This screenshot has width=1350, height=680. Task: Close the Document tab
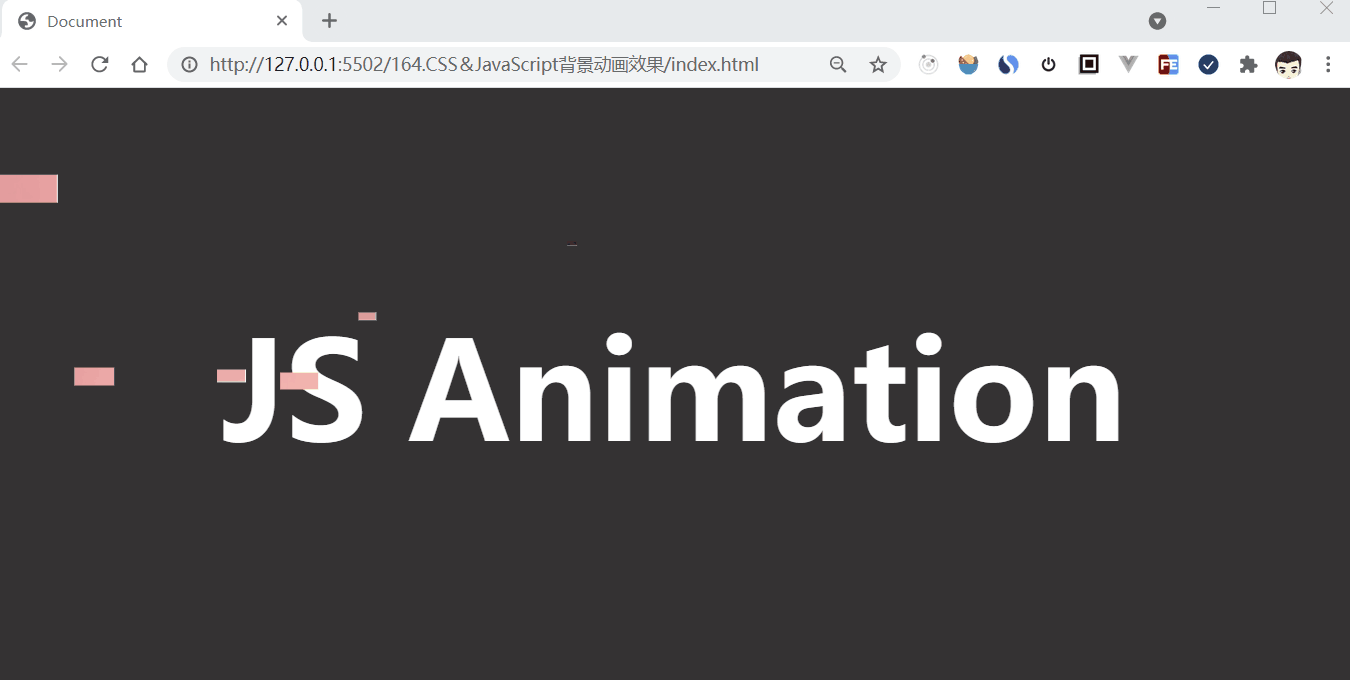(x=282, y=21)
